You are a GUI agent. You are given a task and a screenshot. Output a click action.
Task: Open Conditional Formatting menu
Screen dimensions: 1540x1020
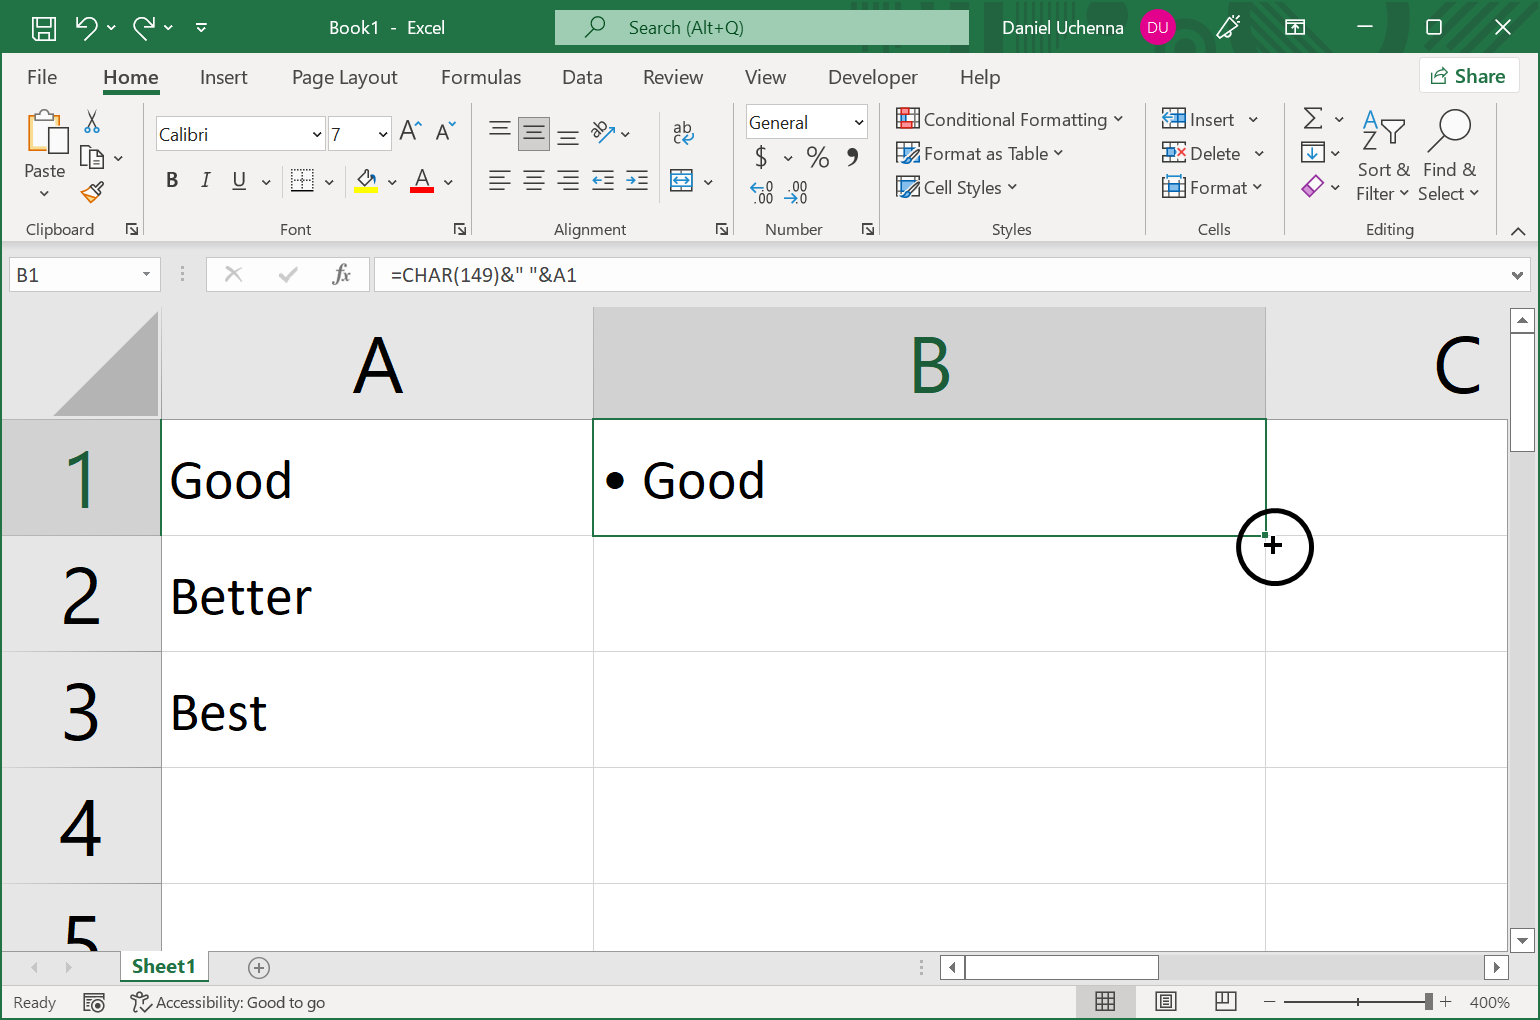pyautogui.click(x=1009, y=120)
